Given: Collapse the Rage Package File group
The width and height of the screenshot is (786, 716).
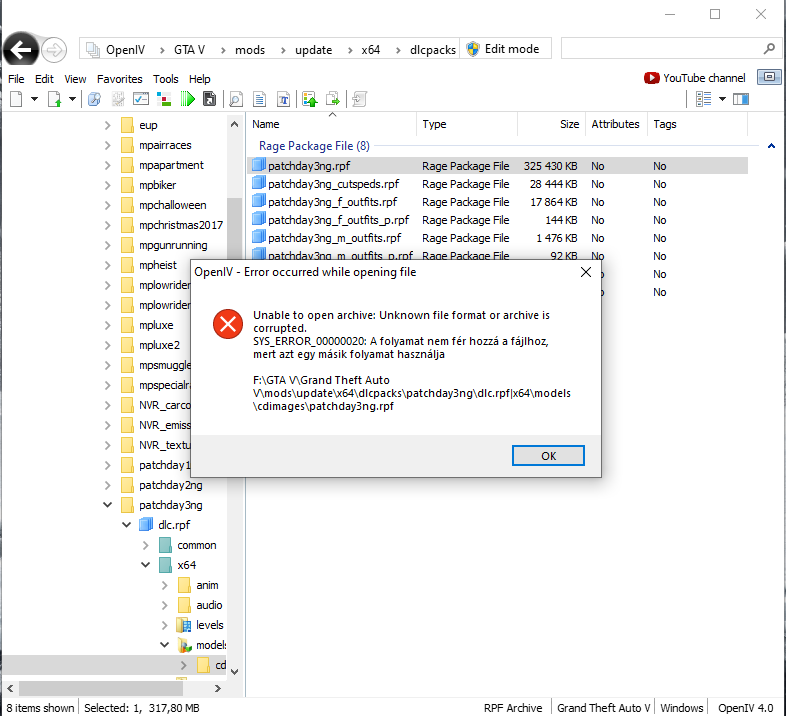Looking at the screenshot, I should click(x=771, y=146).
